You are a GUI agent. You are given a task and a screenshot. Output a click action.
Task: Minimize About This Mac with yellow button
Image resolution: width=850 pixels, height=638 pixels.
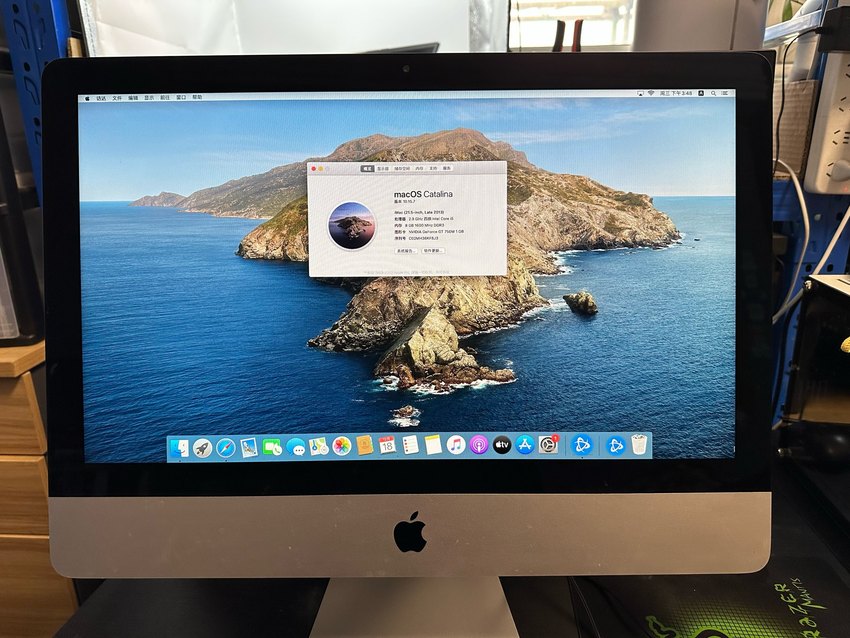coord(320,169)
